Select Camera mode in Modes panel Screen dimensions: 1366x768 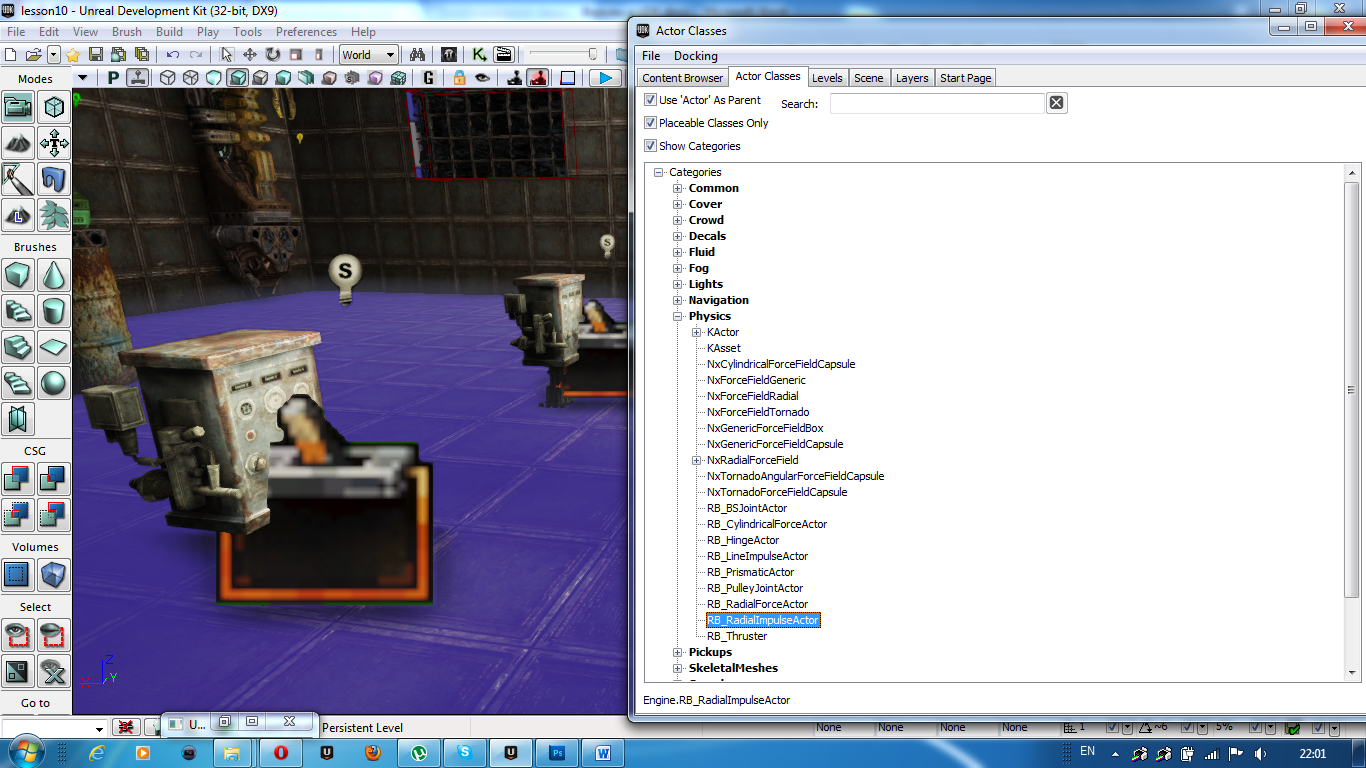coord(18,107)
